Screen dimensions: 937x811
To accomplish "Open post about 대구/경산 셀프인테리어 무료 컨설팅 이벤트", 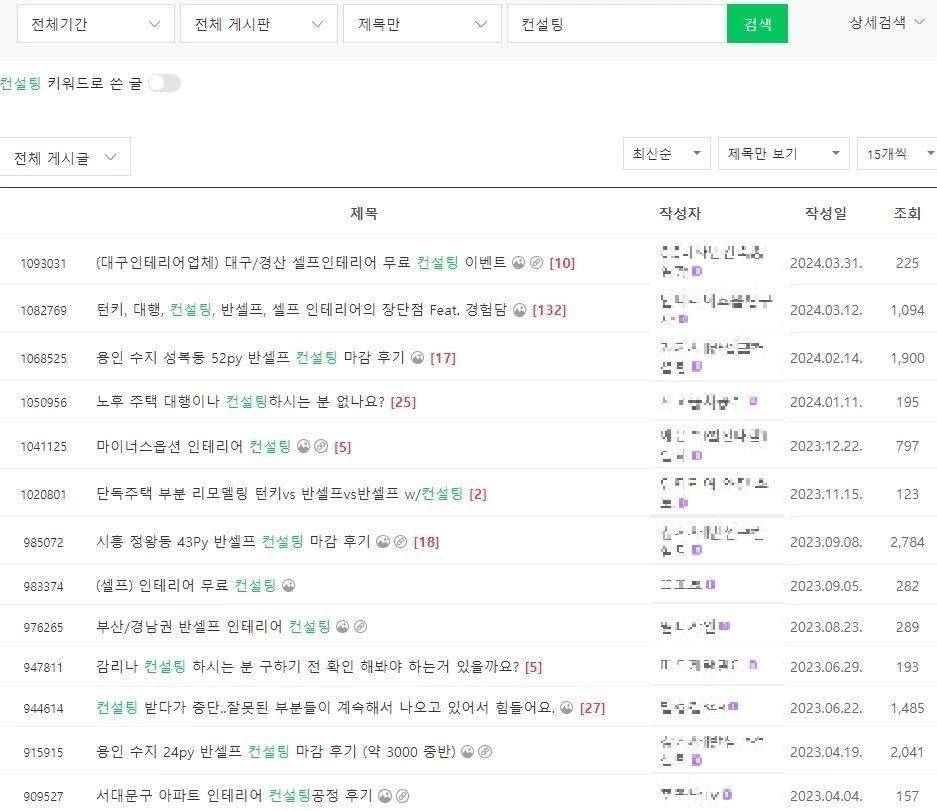I will click(x=301, y=262).
